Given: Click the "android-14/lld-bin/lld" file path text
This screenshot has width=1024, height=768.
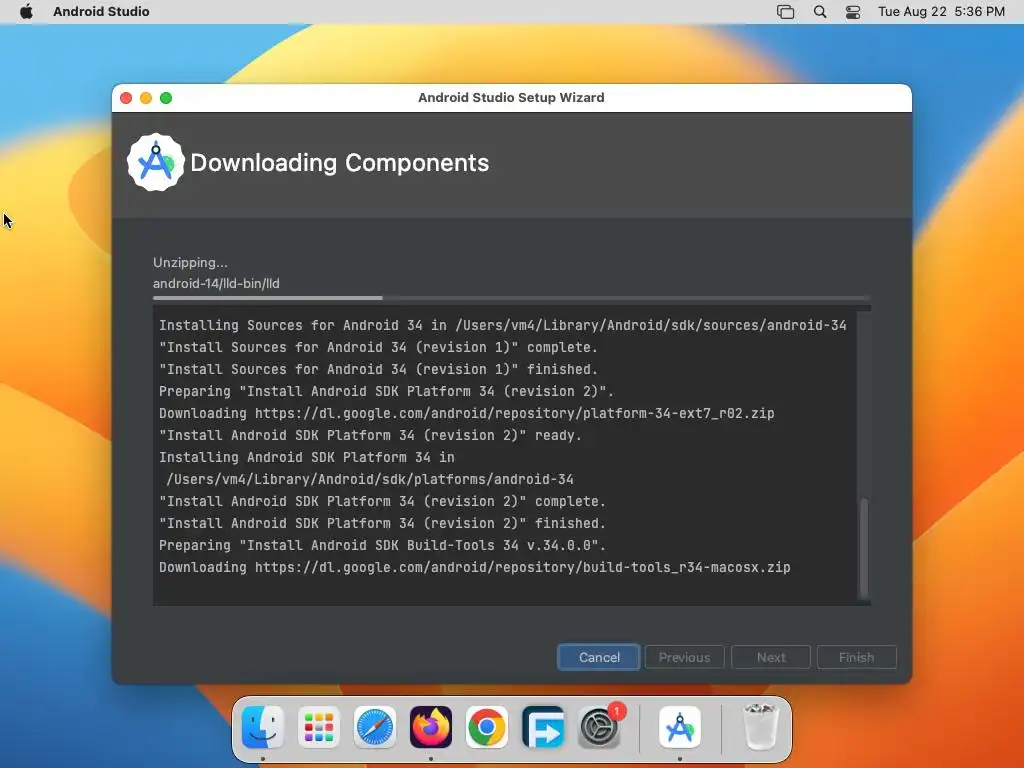Looking at the screenshot, I should coord(216,283).
